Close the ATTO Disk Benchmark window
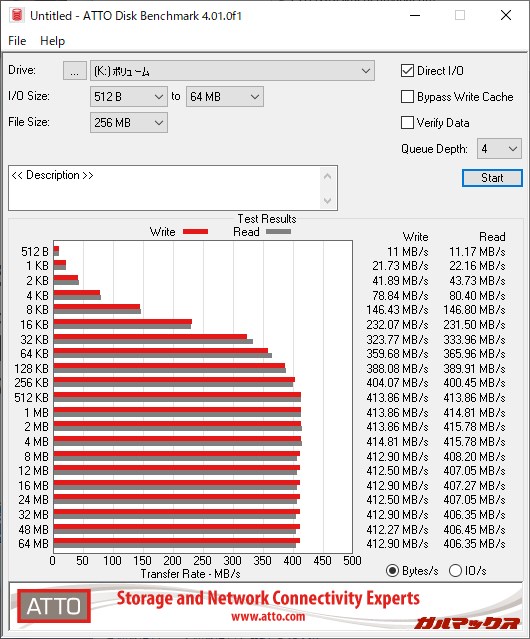This screenshot has width=530, height=639. (x=506, y=15)
